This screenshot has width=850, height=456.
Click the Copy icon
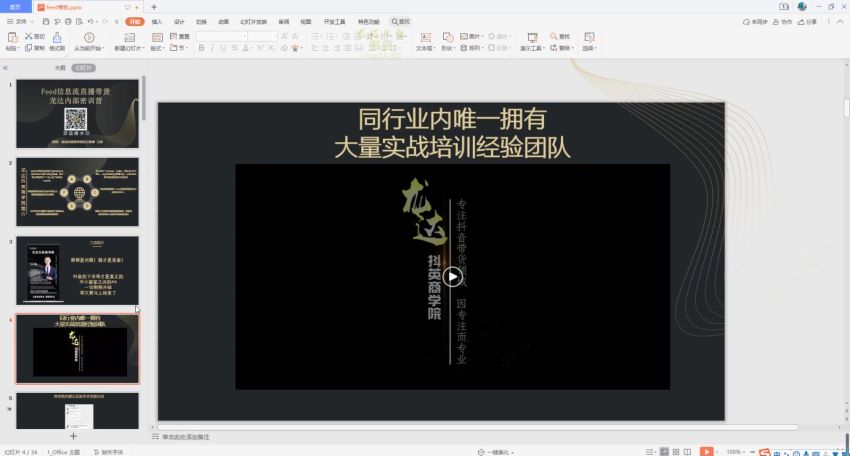pyautogui.click(x=29, y=48)
